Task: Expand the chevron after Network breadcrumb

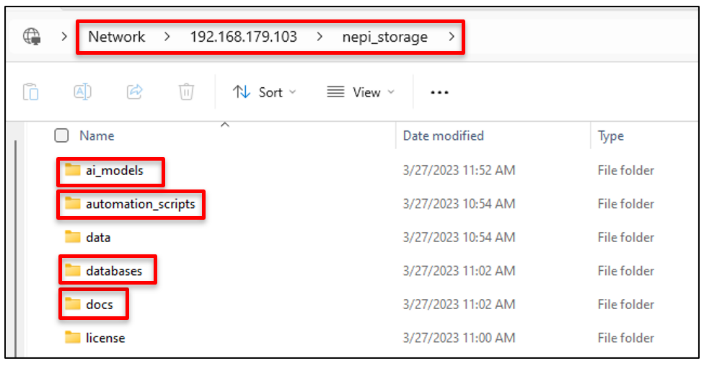Action: [167, 37]
